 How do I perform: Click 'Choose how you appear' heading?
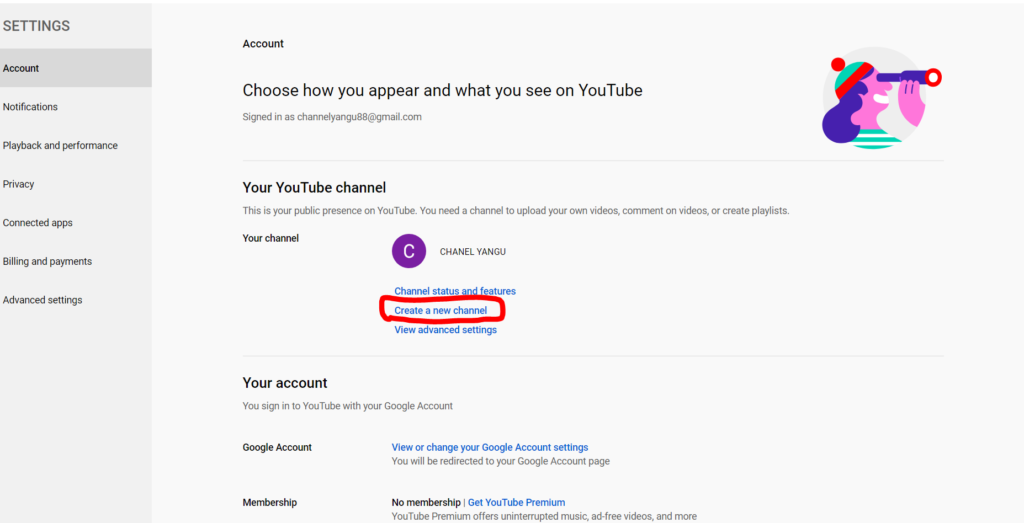coord(442,90)
